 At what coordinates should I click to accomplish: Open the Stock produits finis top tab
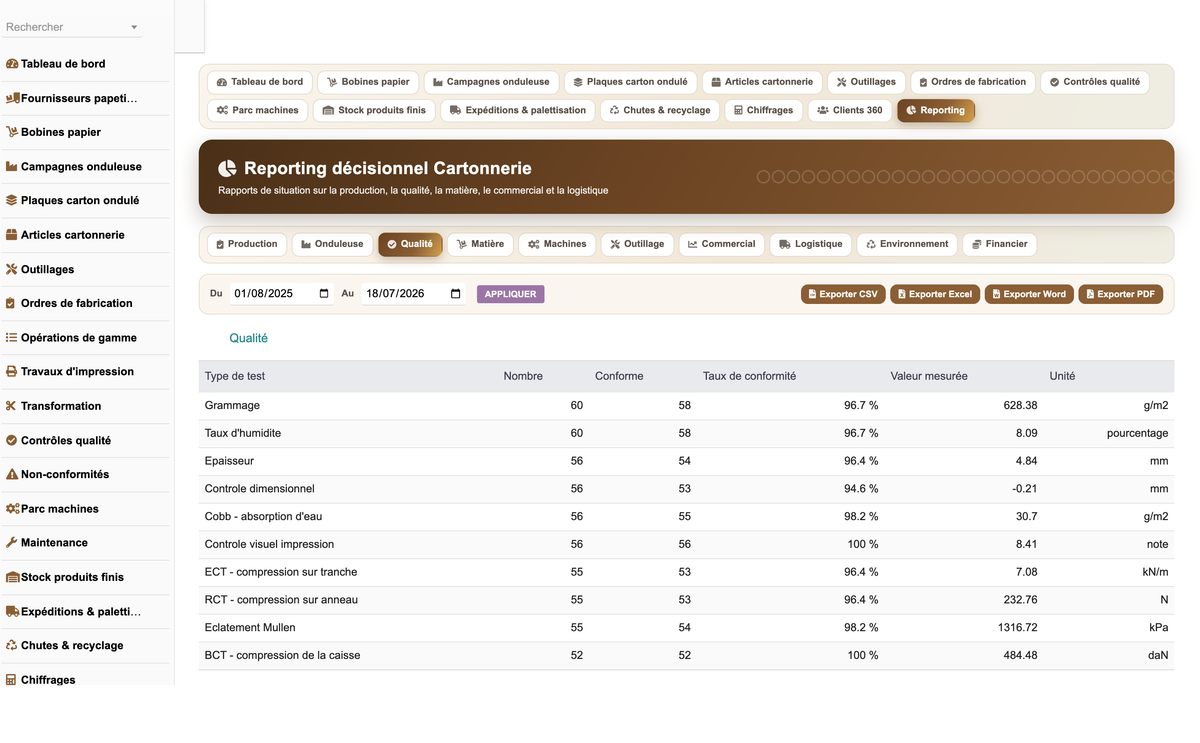374,110
